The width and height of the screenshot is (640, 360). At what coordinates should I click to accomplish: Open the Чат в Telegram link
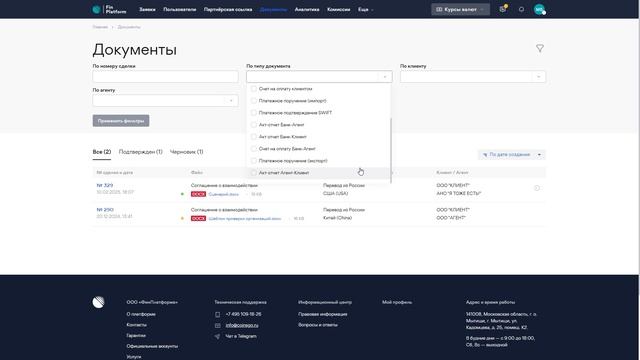tap(241, 336)
